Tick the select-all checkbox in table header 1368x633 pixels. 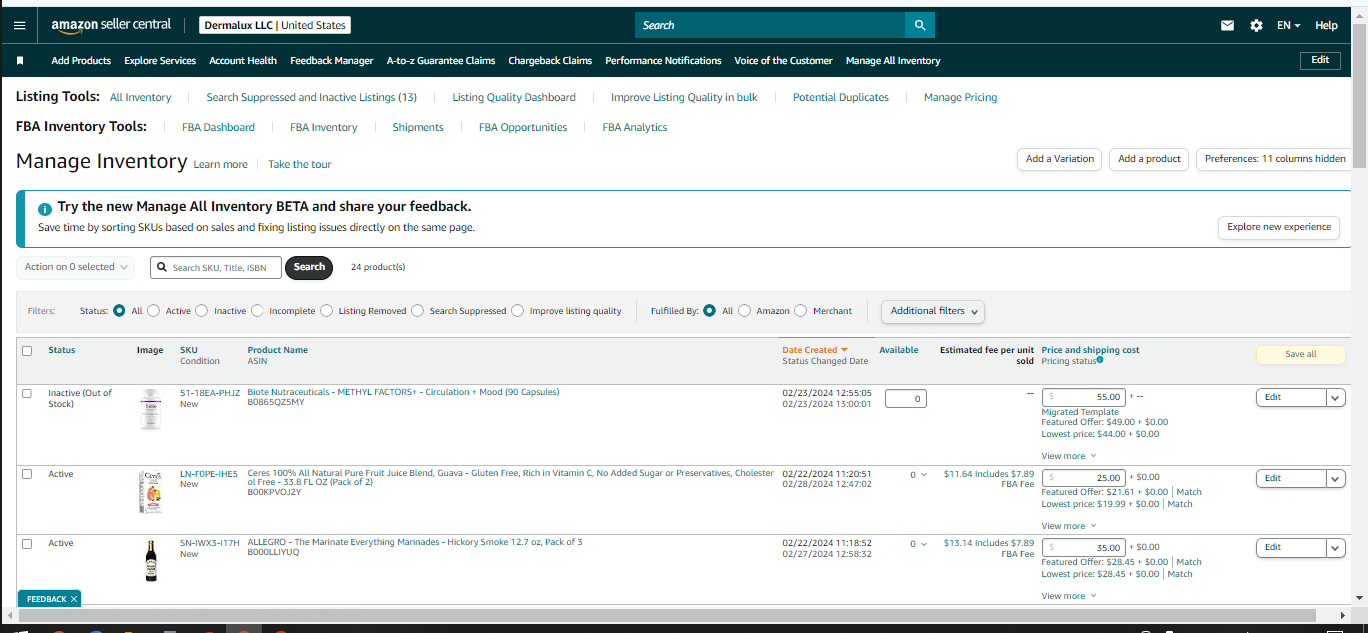(x=27, y=351)
